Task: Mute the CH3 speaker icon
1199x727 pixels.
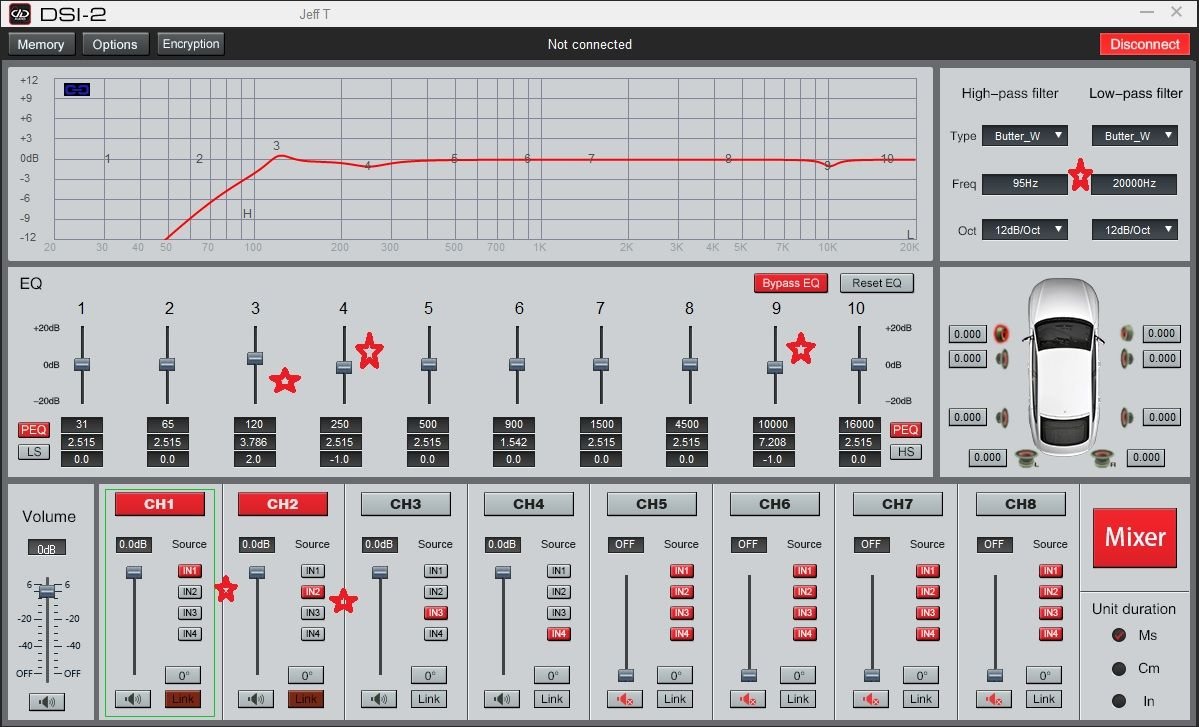Action: coord(379,699)
